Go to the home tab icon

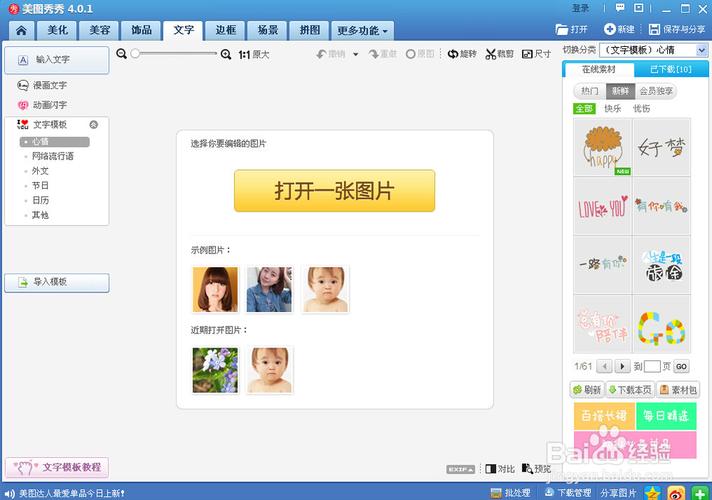[x=21, y=30]
